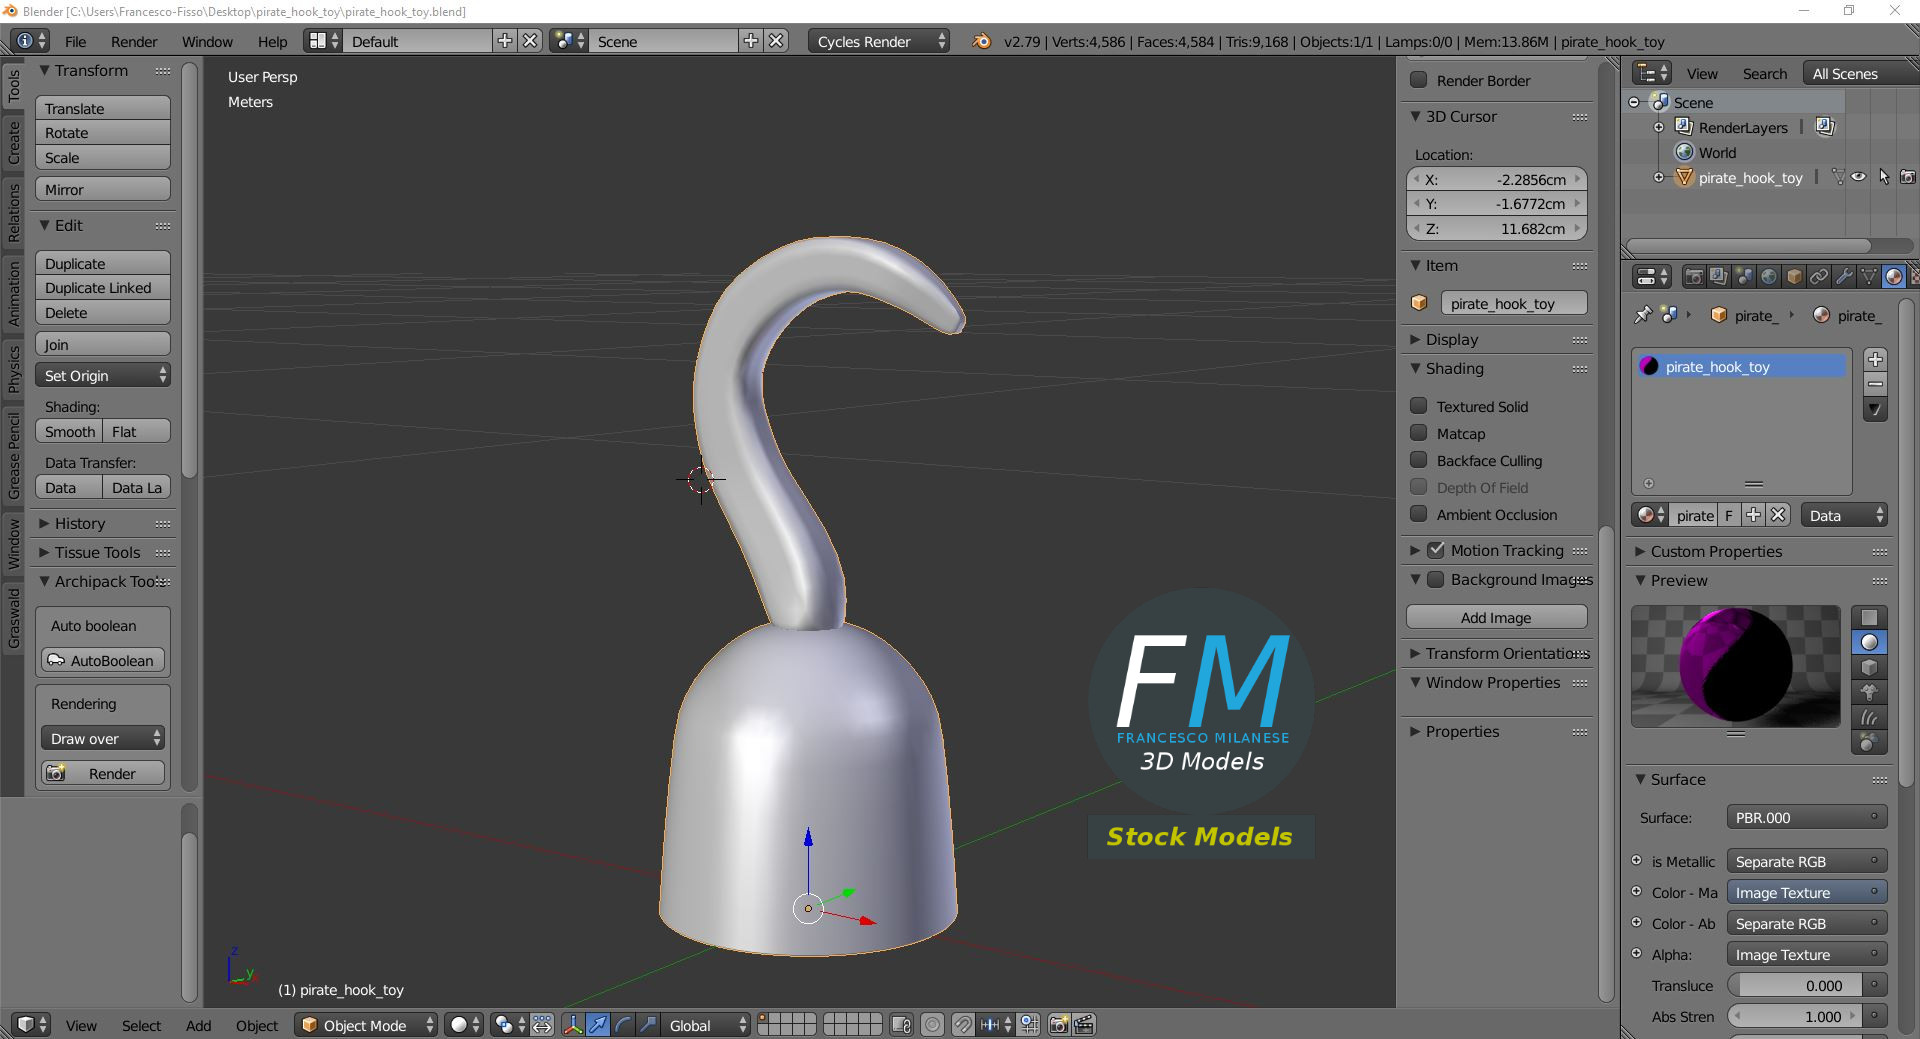The image size is (1920, 1039).
Task: Click OpenGL render animation clapperboard icon
Action: click(x=1084, y=1025)
